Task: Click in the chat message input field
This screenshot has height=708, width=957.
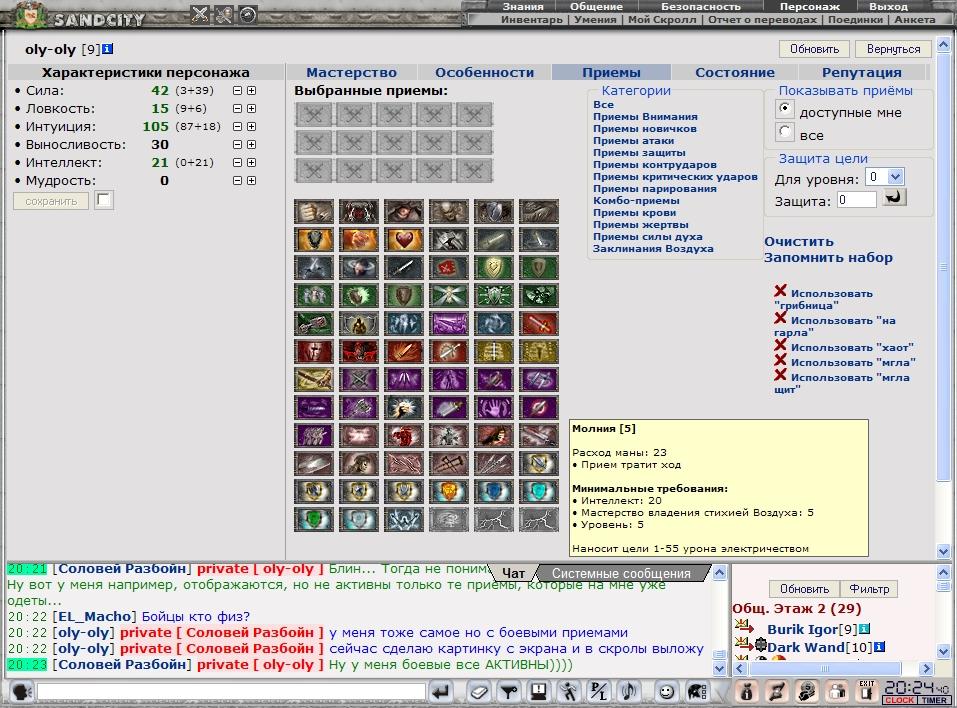Action: point(231,692)
